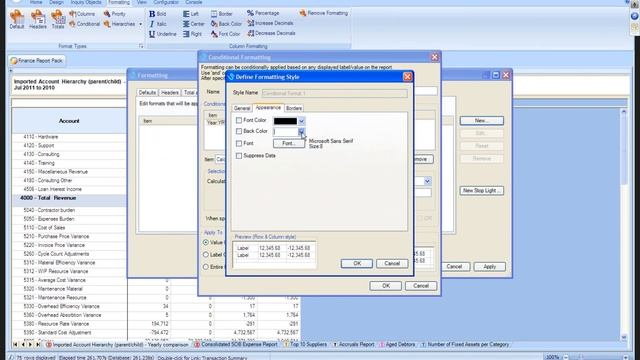Switch to the Borders tab

click(294, 108)
